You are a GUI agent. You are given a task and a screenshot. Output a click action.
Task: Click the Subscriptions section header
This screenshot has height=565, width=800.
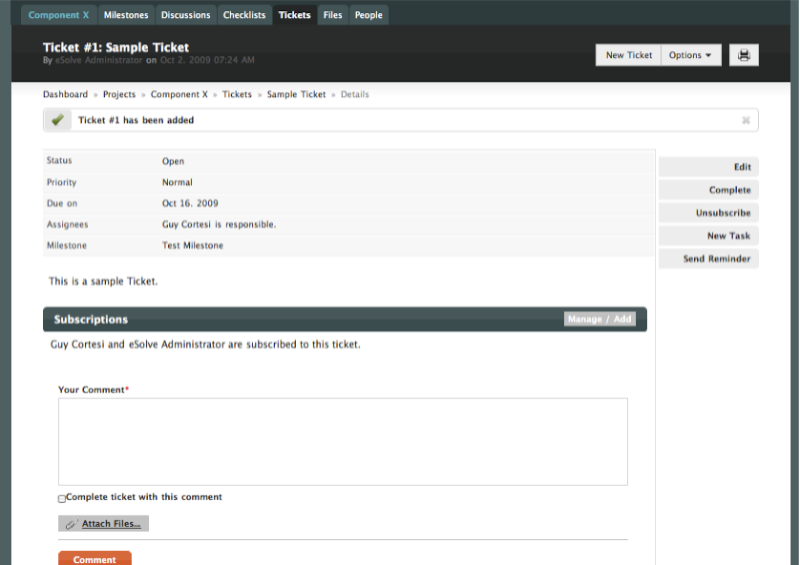point(345,319)
